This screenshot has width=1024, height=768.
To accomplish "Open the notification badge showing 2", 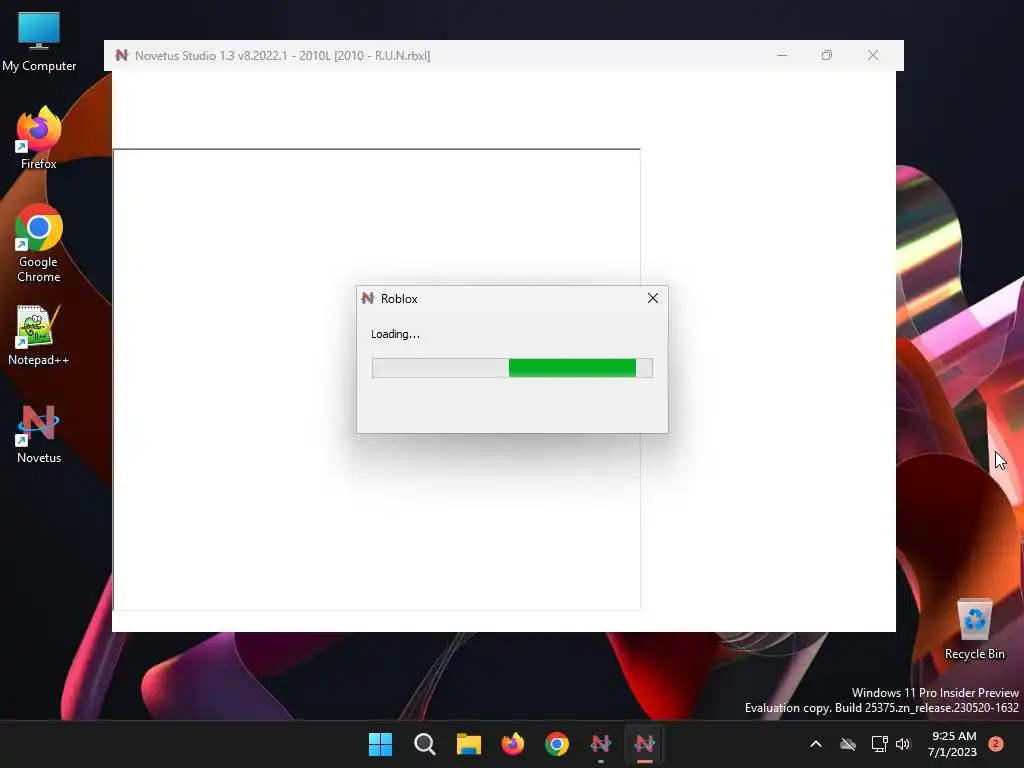I will (995, 744).
